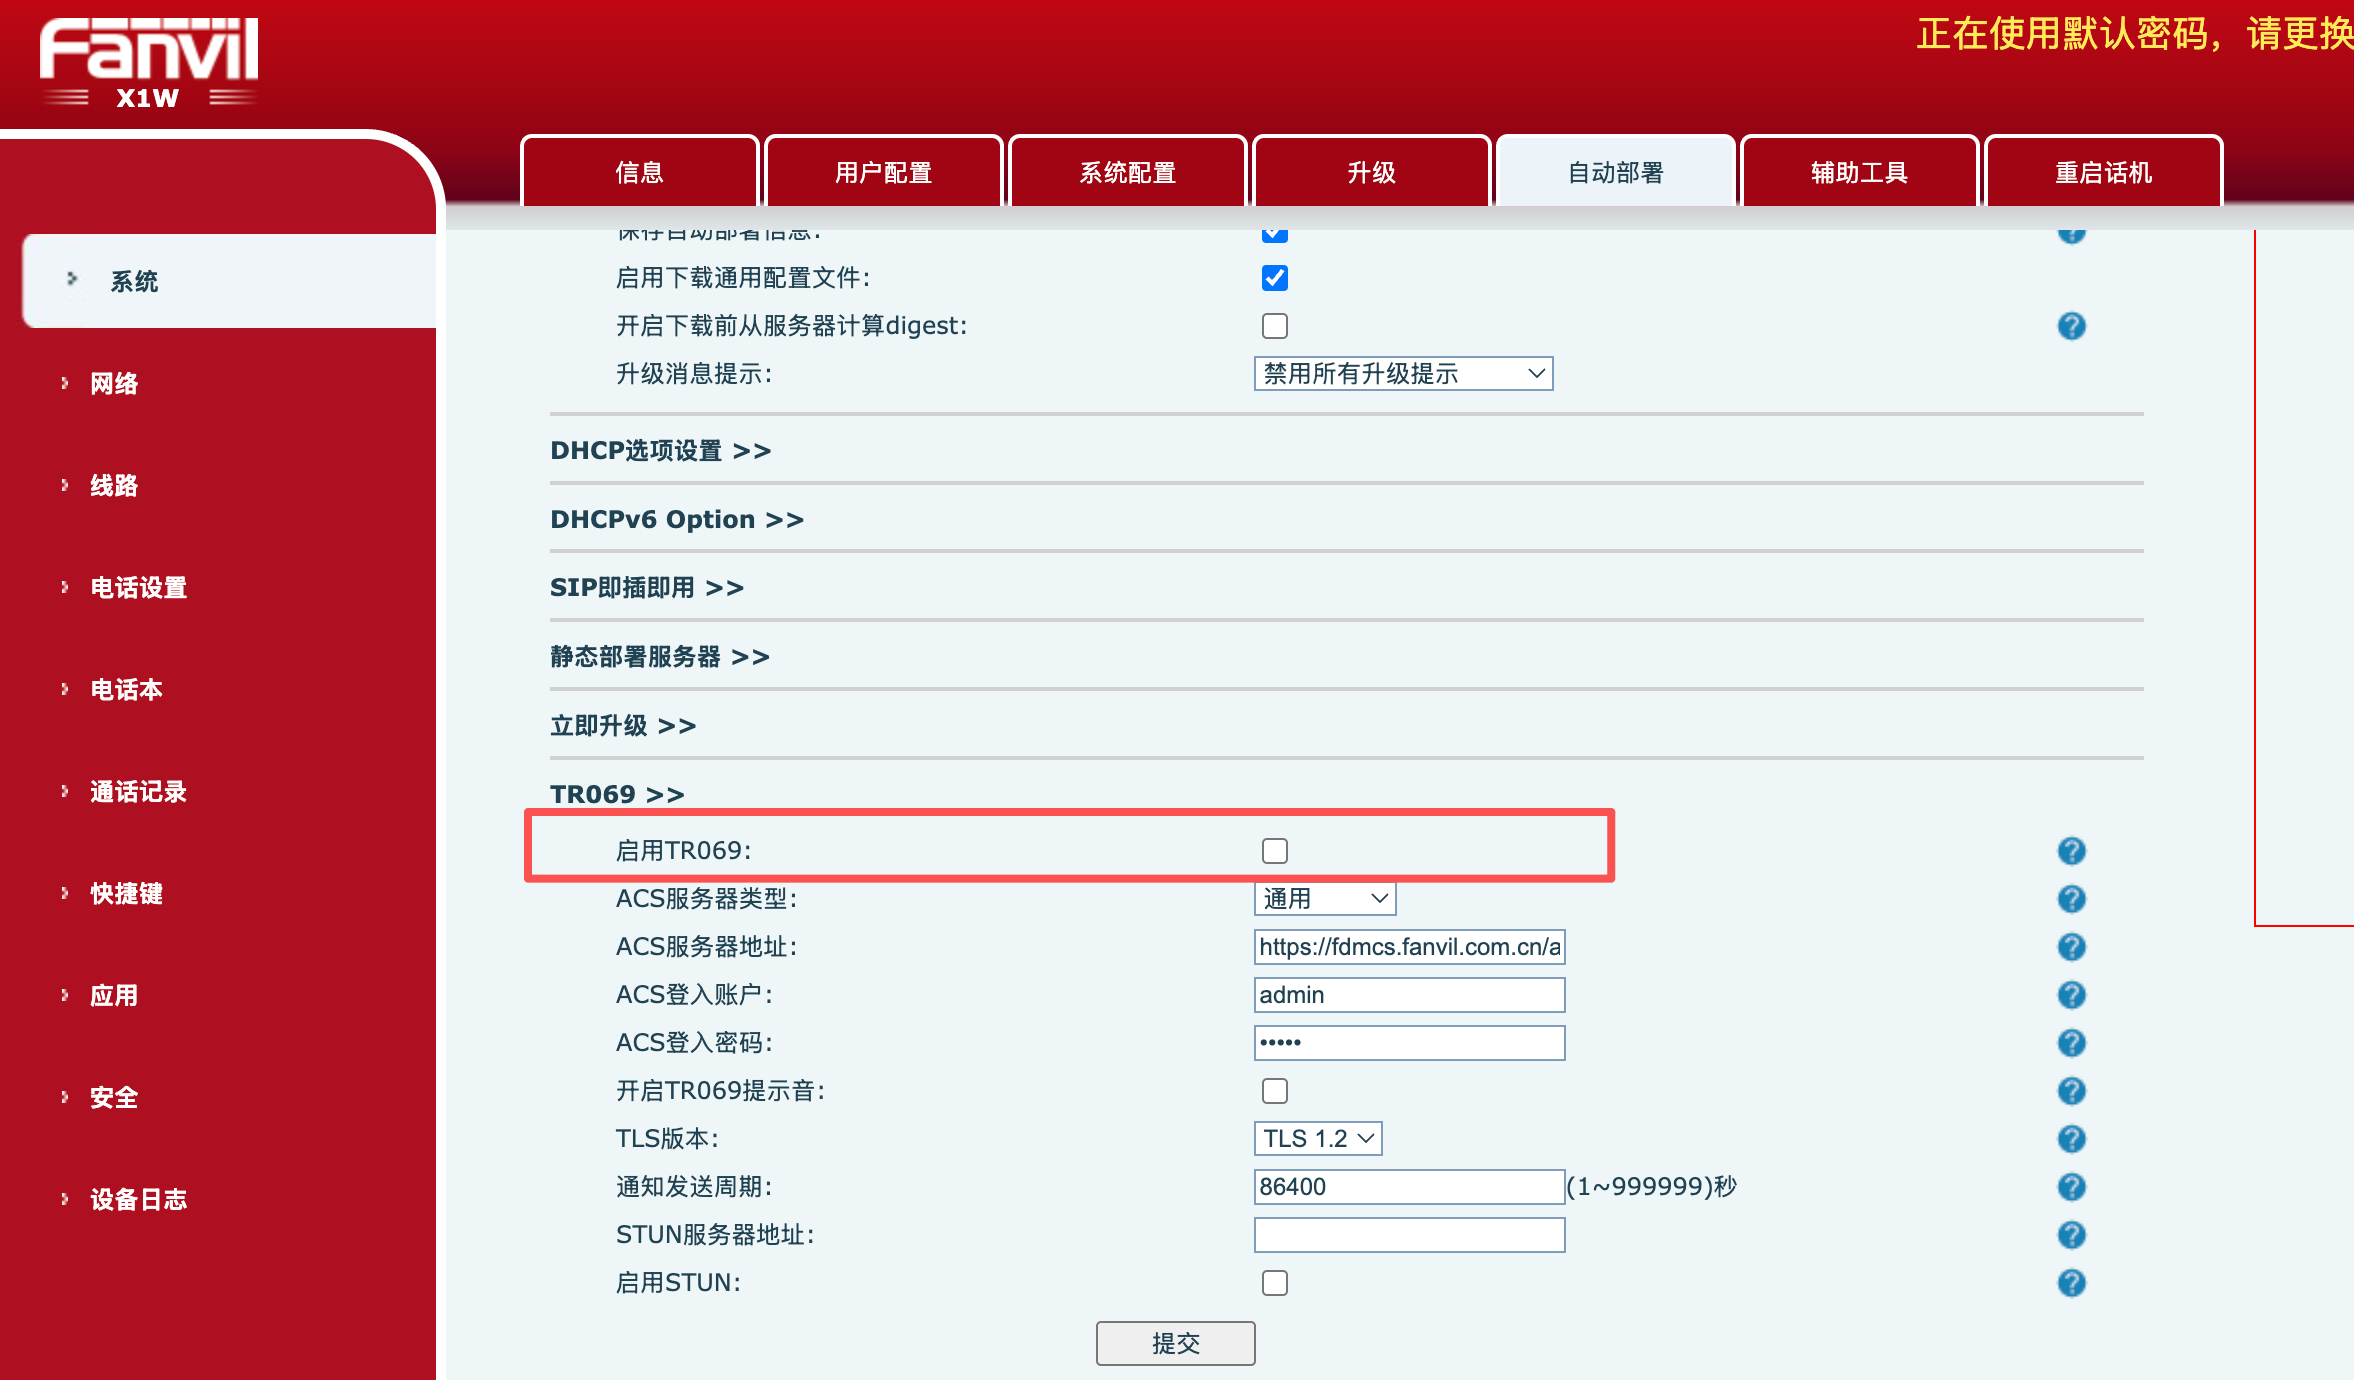Open help icon for ACS服务器类型
Image resolution: width=2354 pixels, height=1380 pixels.
(x=2071, y=899)
